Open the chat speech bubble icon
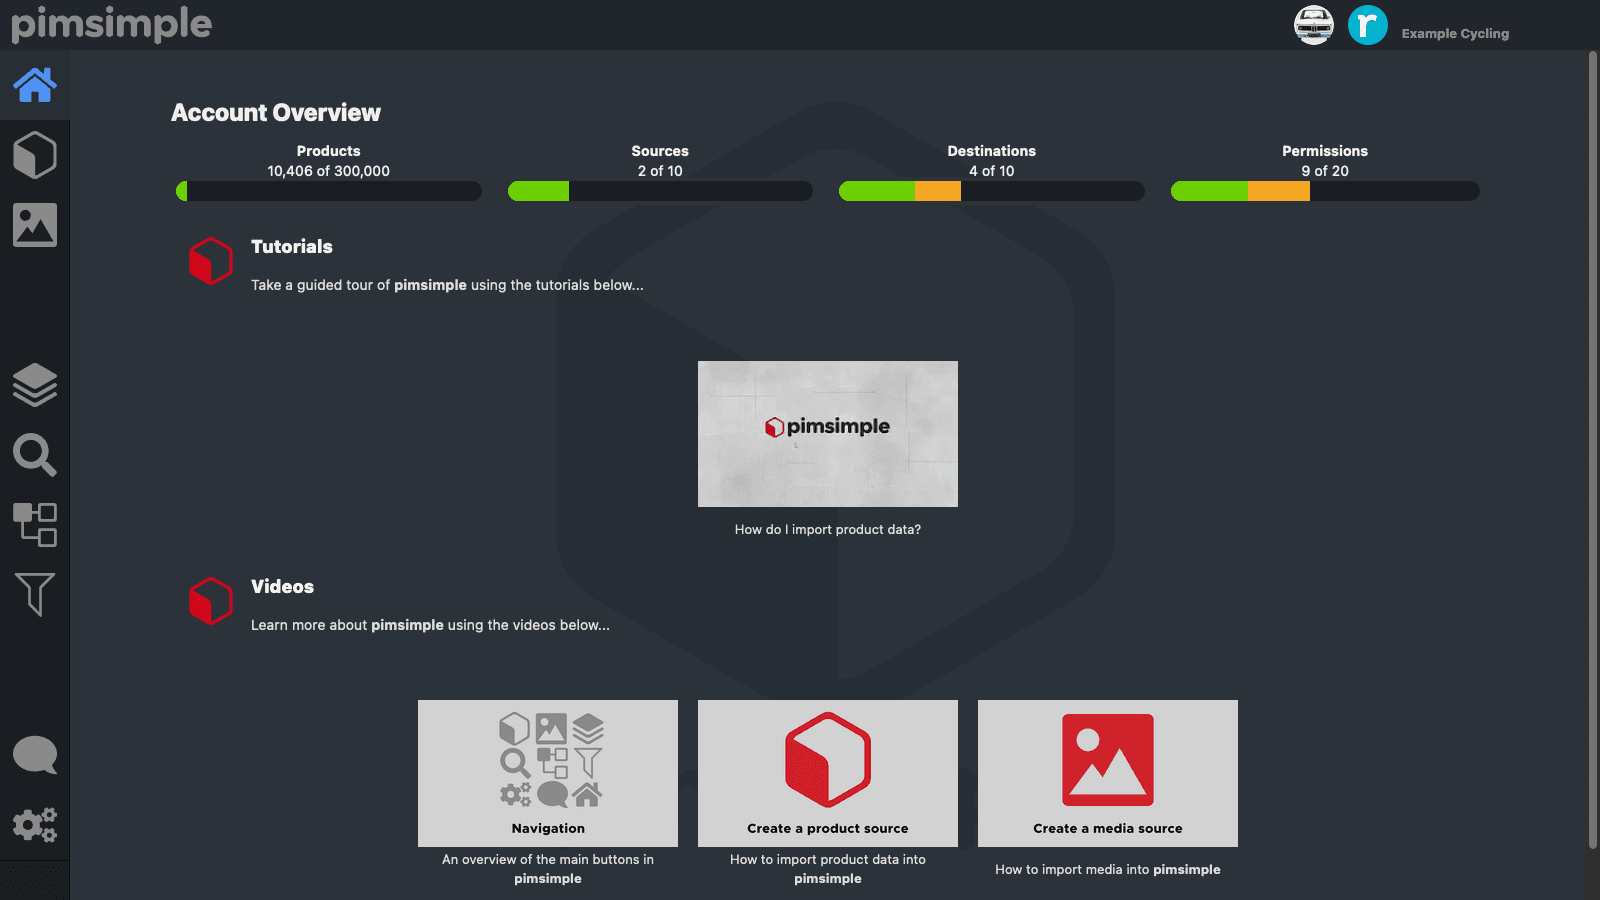This screenshot has height=900, width=1600. 34,755
